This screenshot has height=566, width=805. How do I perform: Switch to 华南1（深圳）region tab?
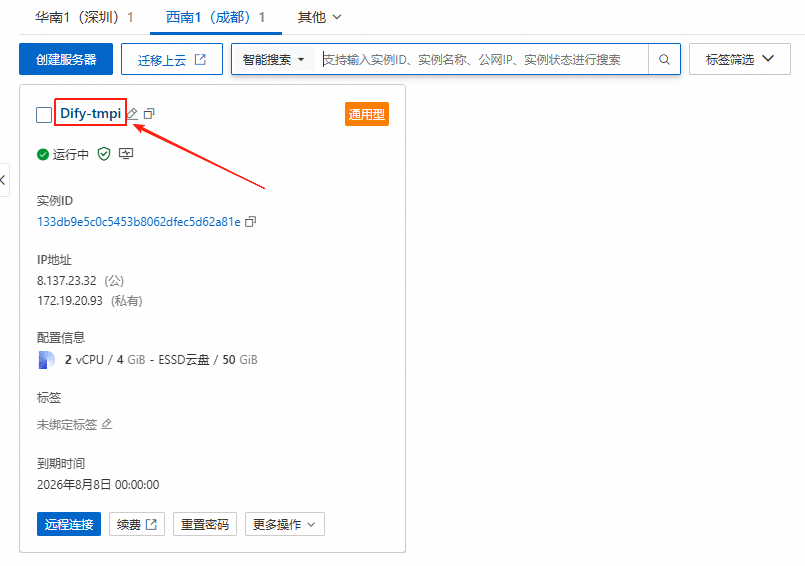click(84, 17)
